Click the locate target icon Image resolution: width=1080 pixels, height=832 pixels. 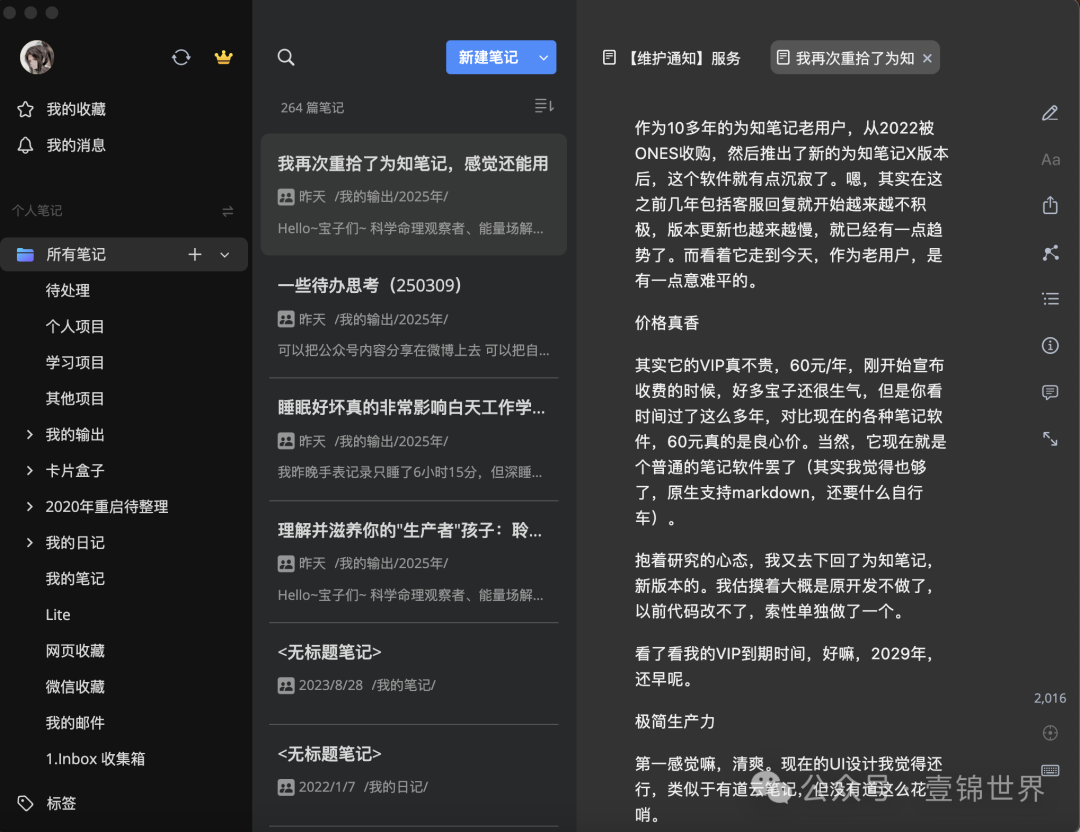[1050, 733]
